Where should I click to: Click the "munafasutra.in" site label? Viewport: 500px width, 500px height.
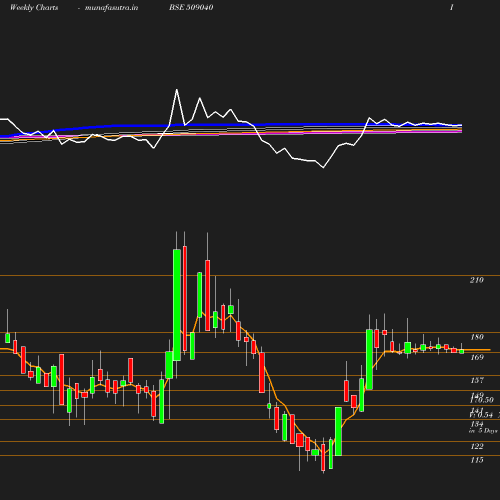point(111,8)
